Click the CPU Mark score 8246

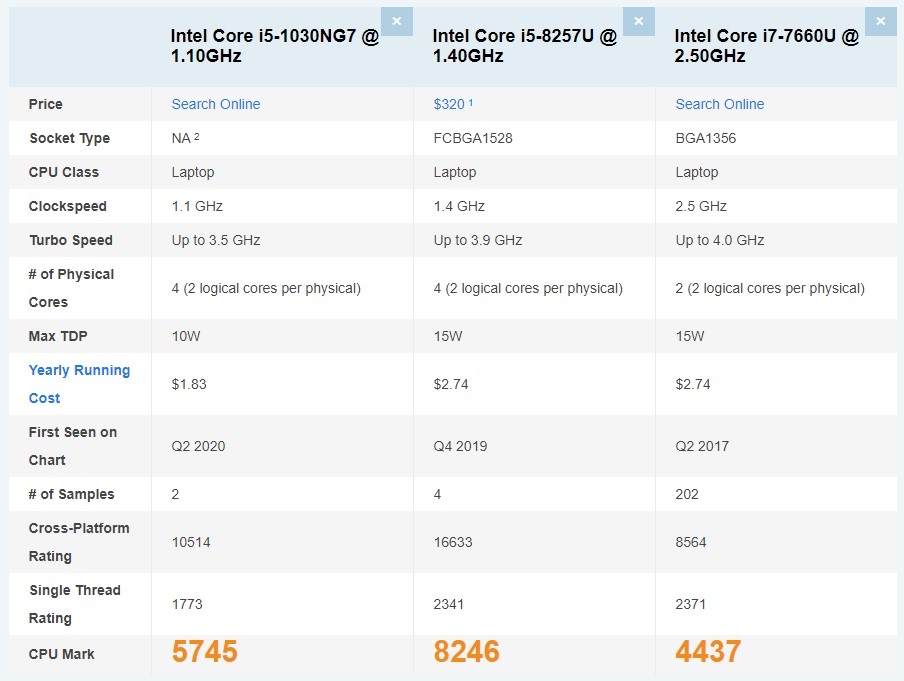(x=464, y=652)
